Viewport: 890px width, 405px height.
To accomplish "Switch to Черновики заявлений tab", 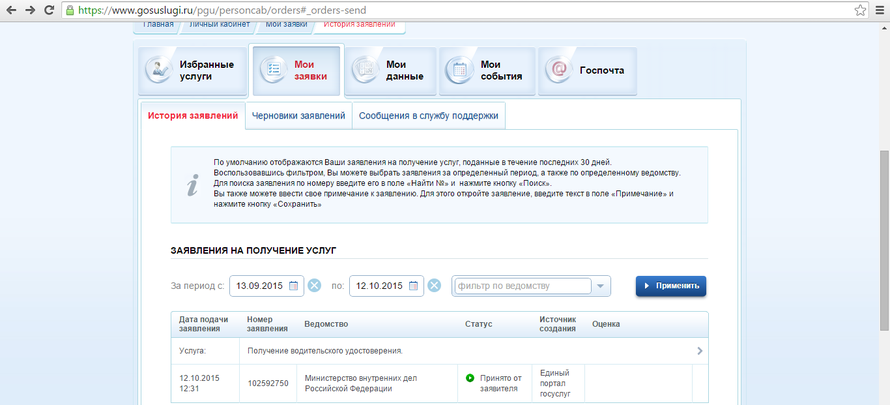I will coord(299,115).
